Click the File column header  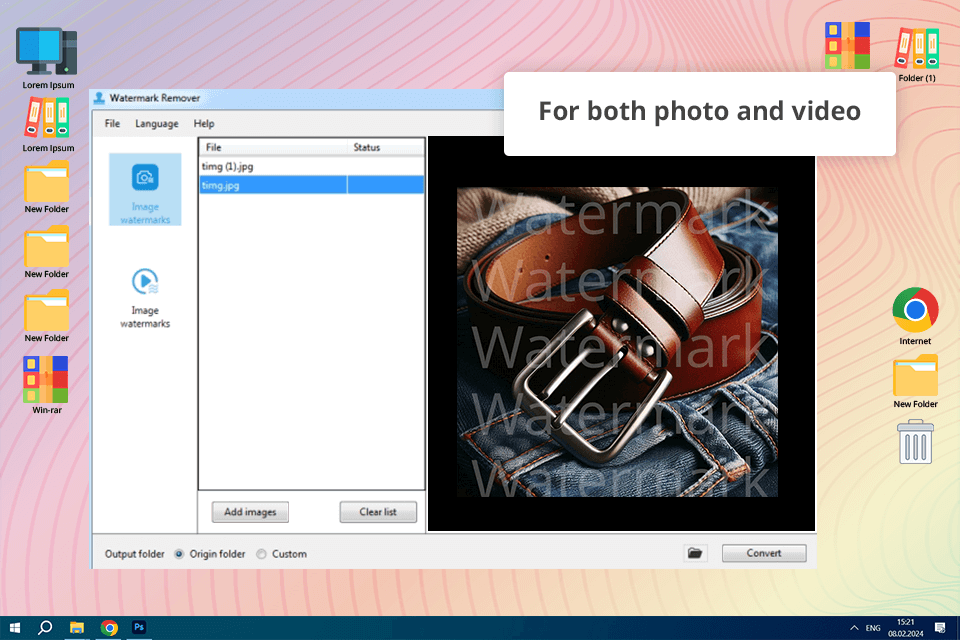(273, 147)
